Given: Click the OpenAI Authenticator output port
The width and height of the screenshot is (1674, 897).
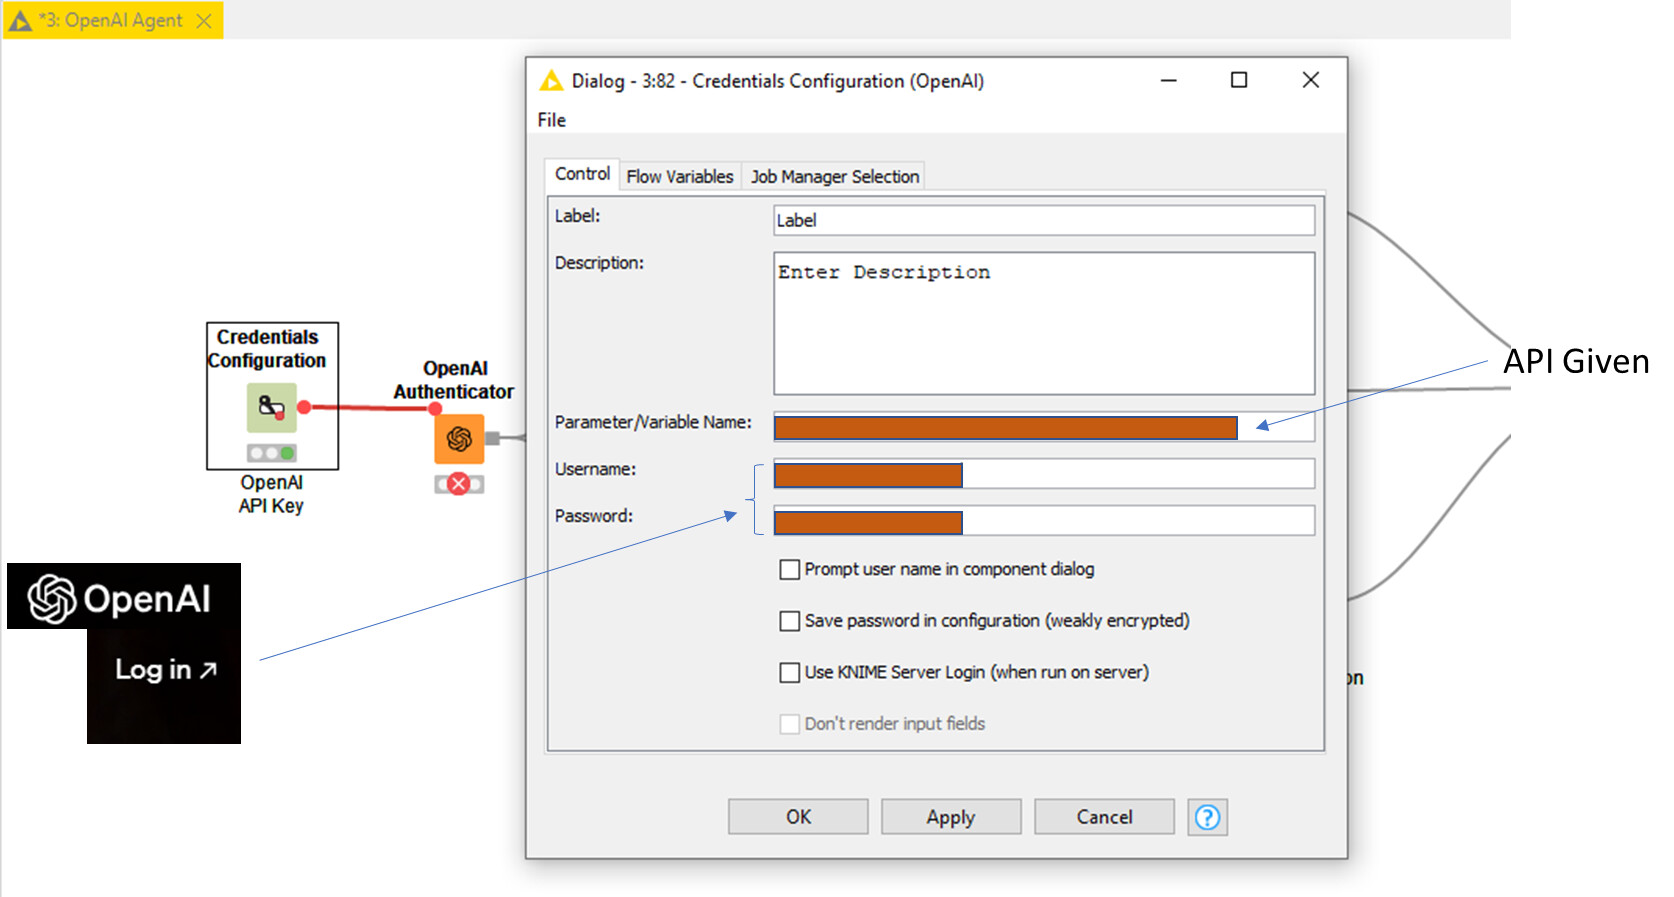Looking at the screenshot, I should pyautogui.click(x=492, y=438).
